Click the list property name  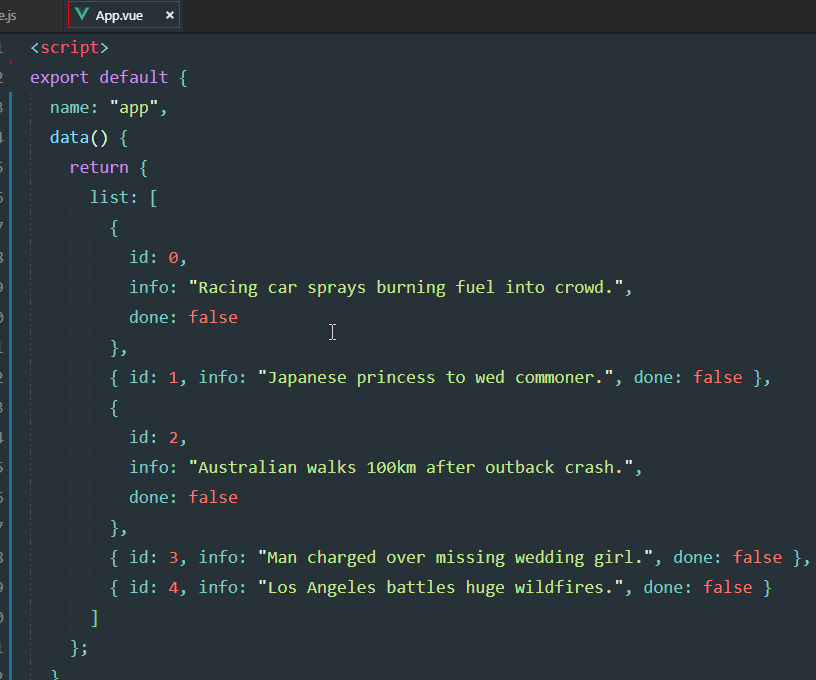click(109, 197)
